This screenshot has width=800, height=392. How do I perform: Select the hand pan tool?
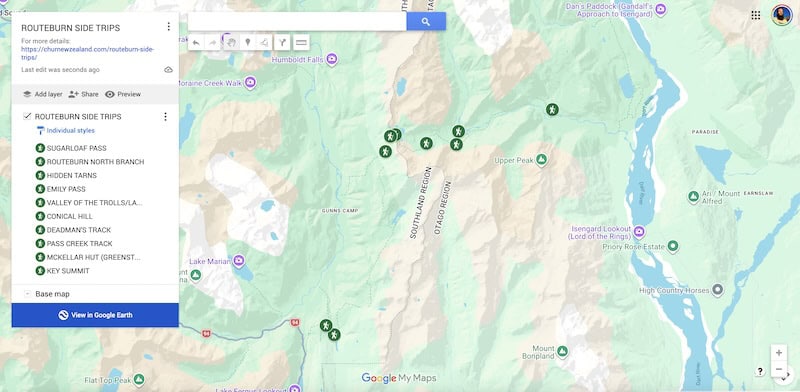(x=231, y=42)
